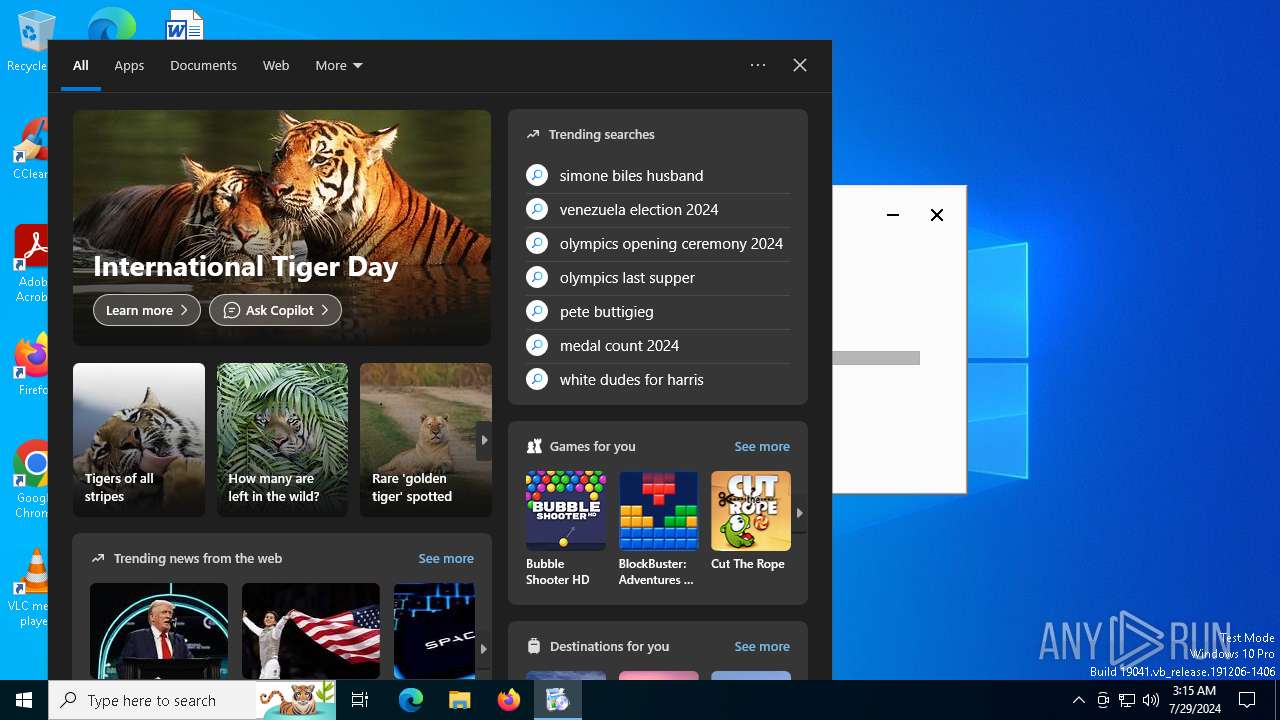Click See more for Destinations for you
1280x720 pixels.
762,646
